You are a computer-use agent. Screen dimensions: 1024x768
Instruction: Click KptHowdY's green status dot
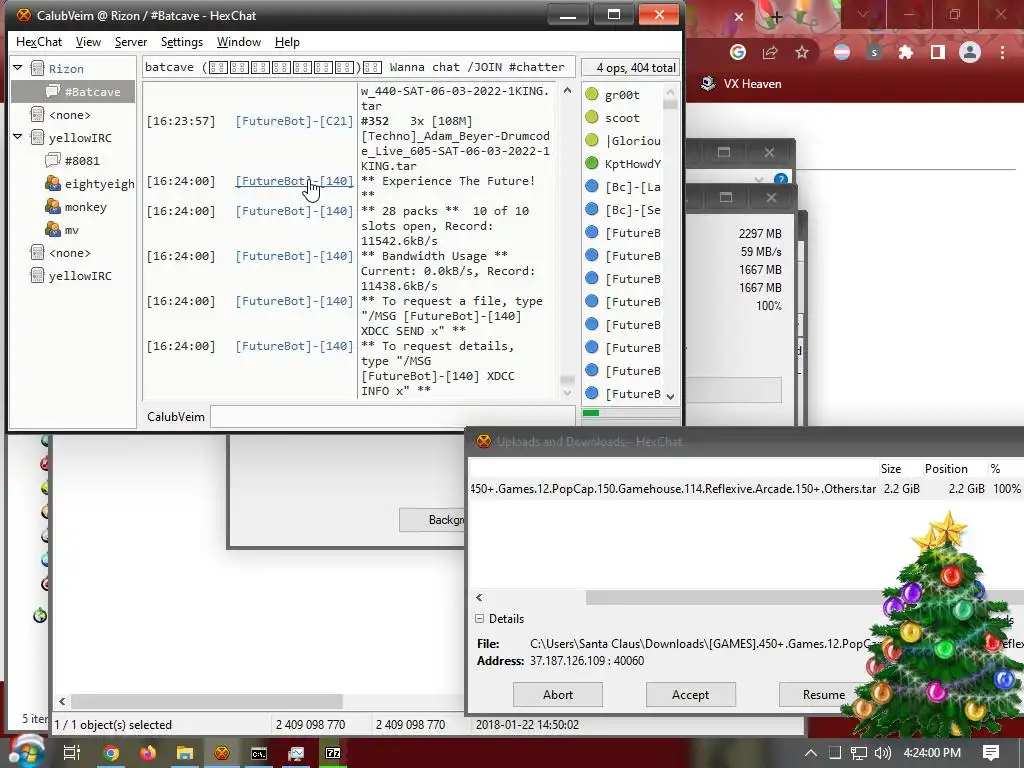(592, 163)
